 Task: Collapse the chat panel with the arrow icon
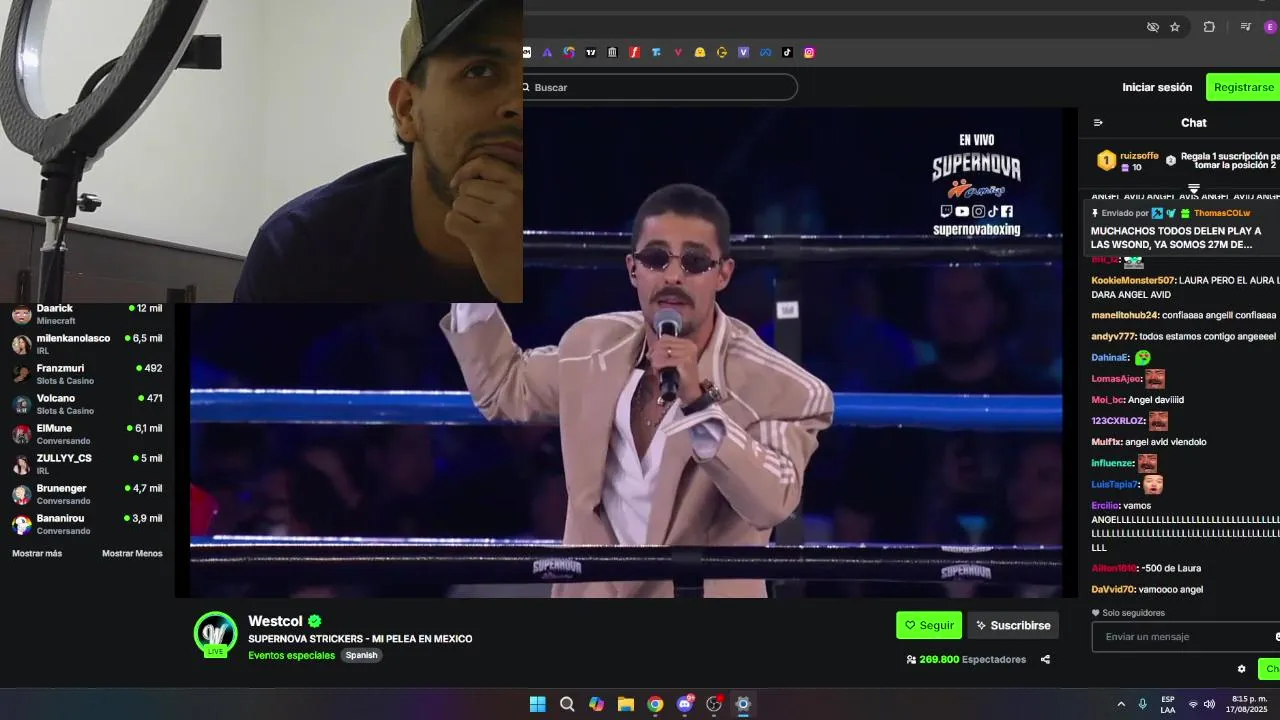tap(1098, 123)
